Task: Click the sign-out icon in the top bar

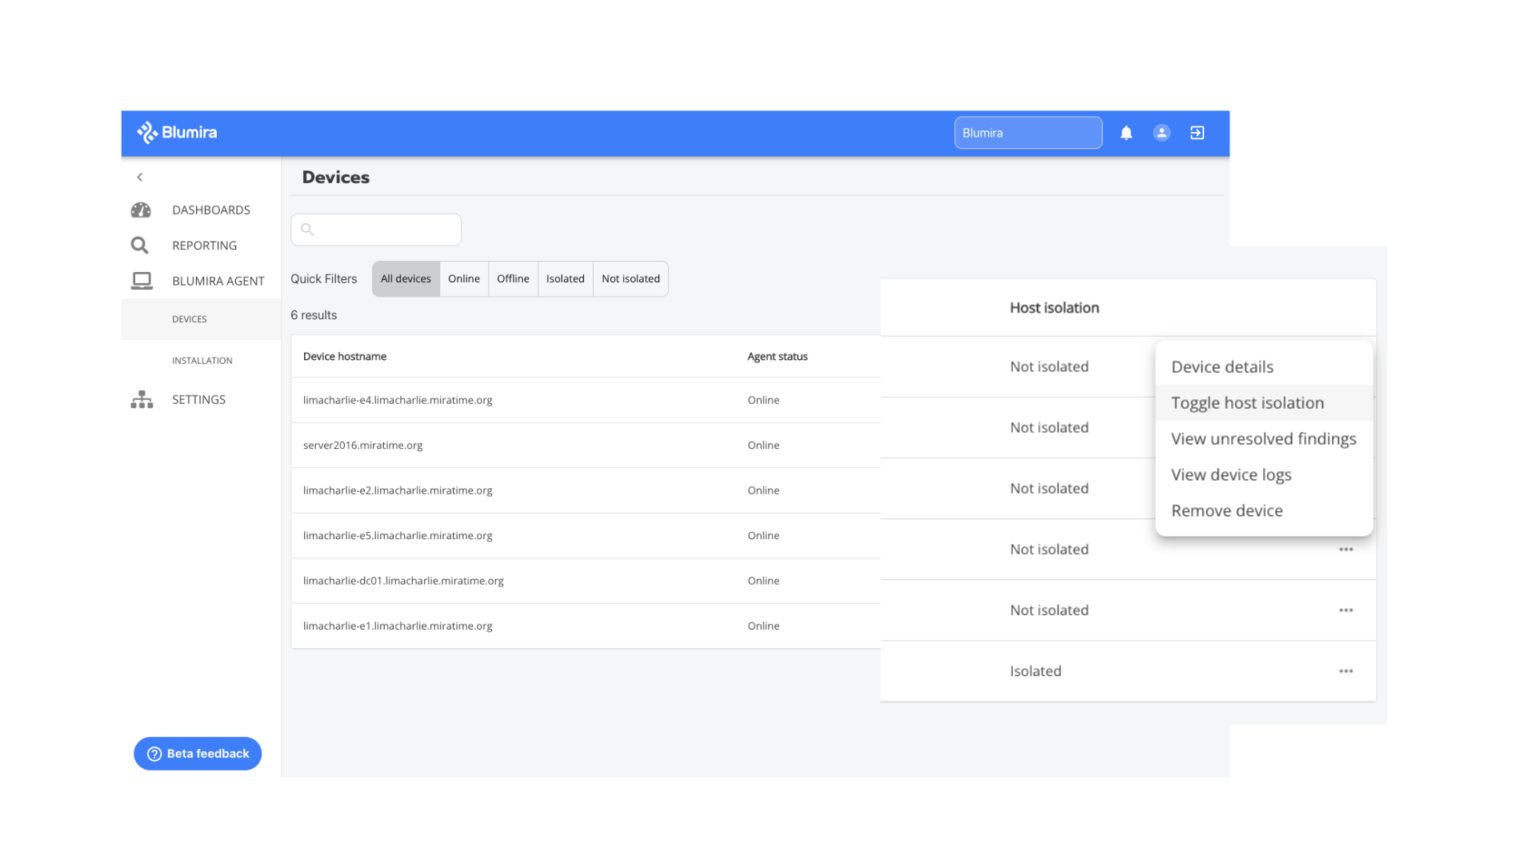Action: point(1196,132)
